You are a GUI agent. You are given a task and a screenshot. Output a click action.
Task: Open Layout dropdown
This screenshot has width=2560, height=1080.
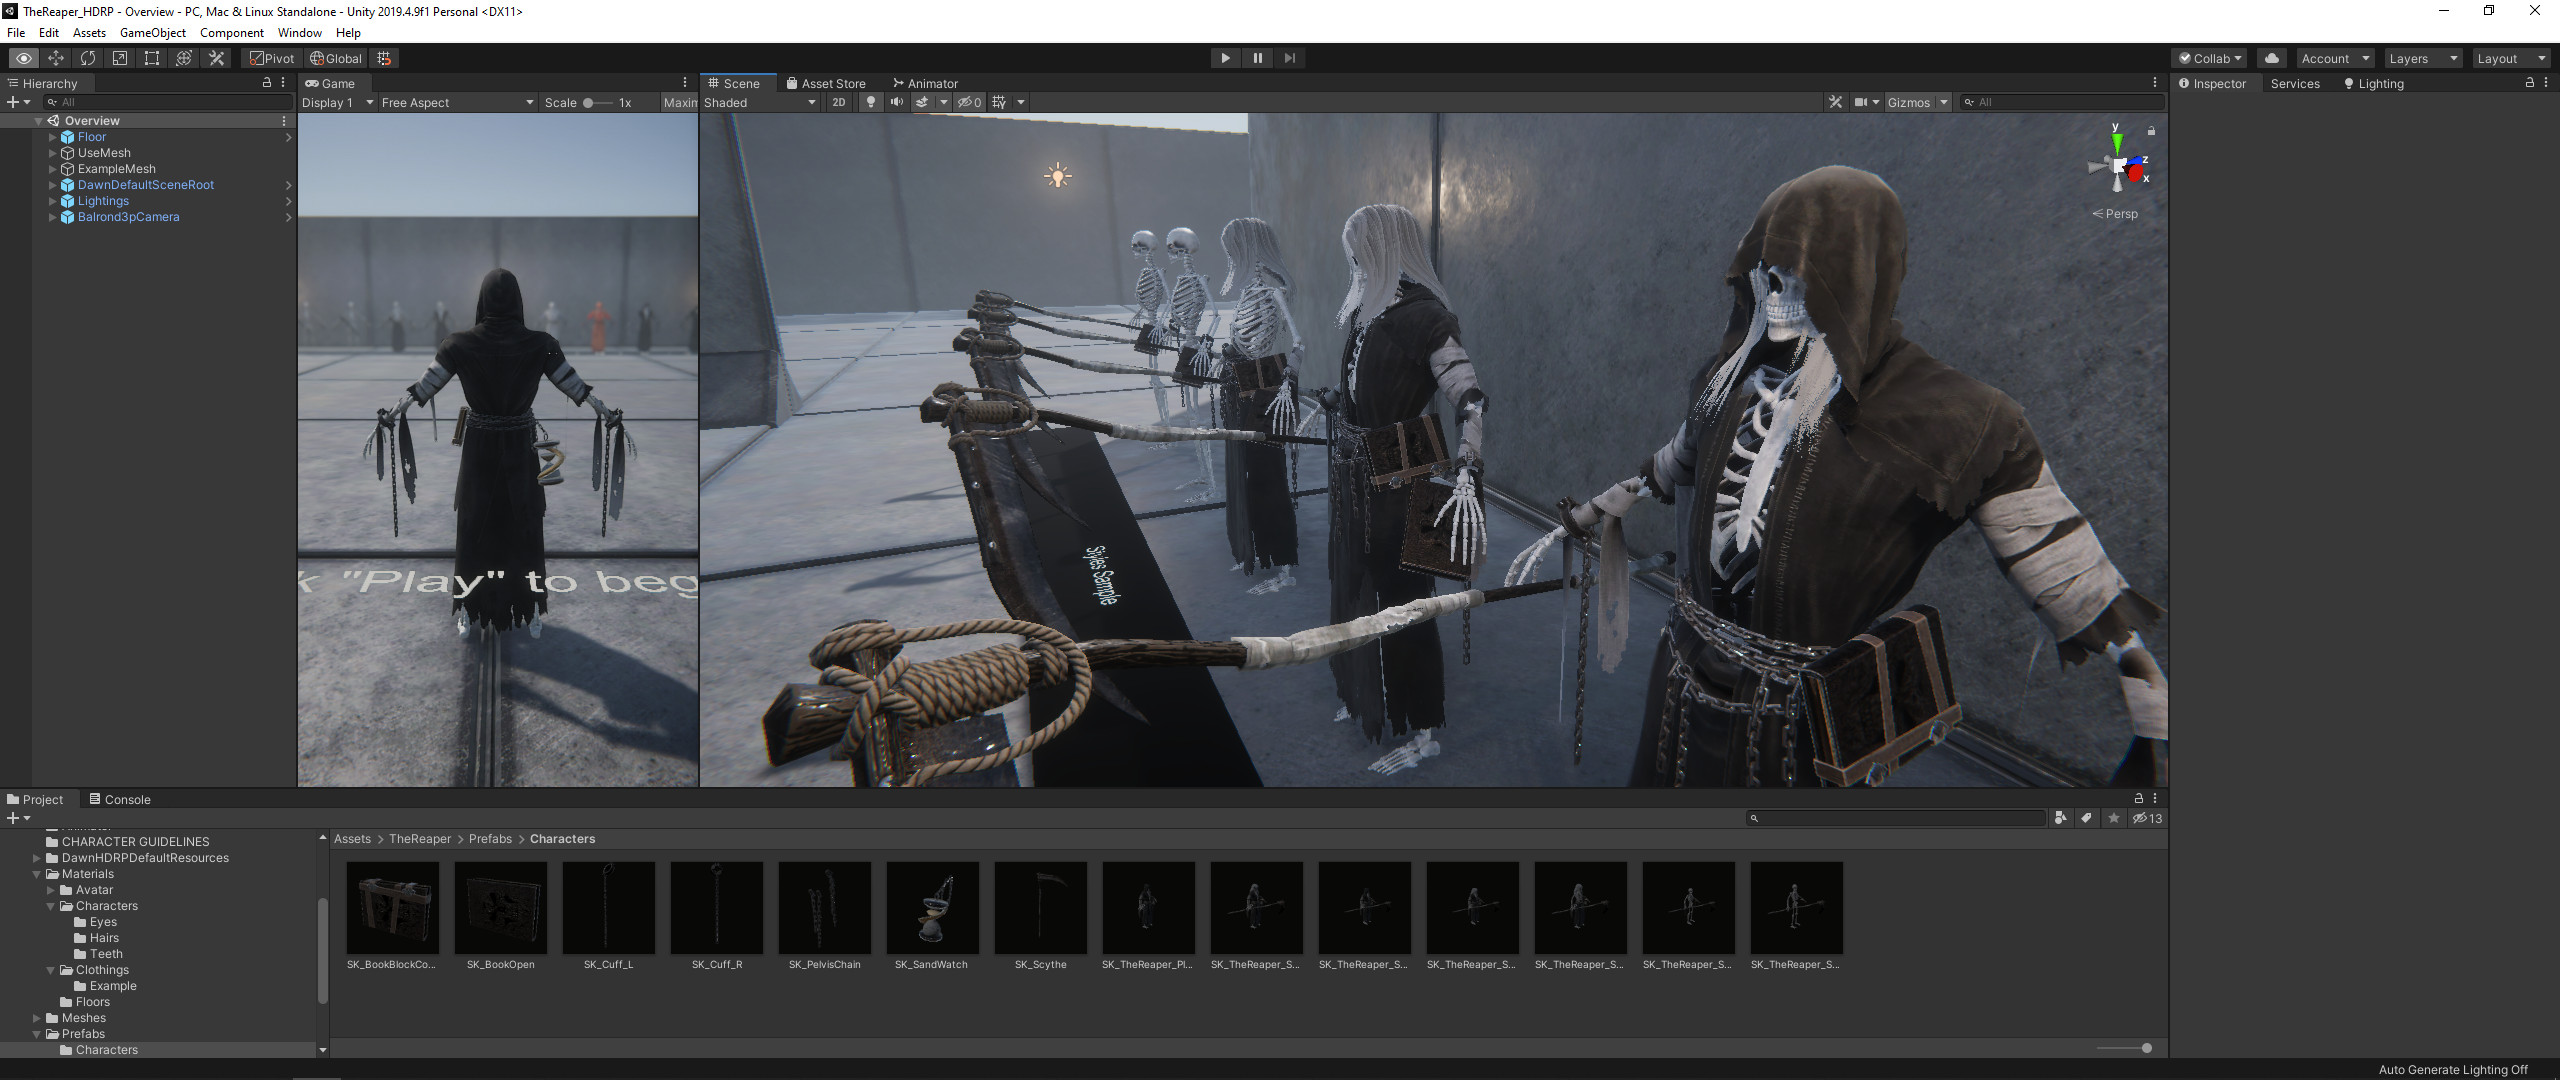click(2510, 58)
